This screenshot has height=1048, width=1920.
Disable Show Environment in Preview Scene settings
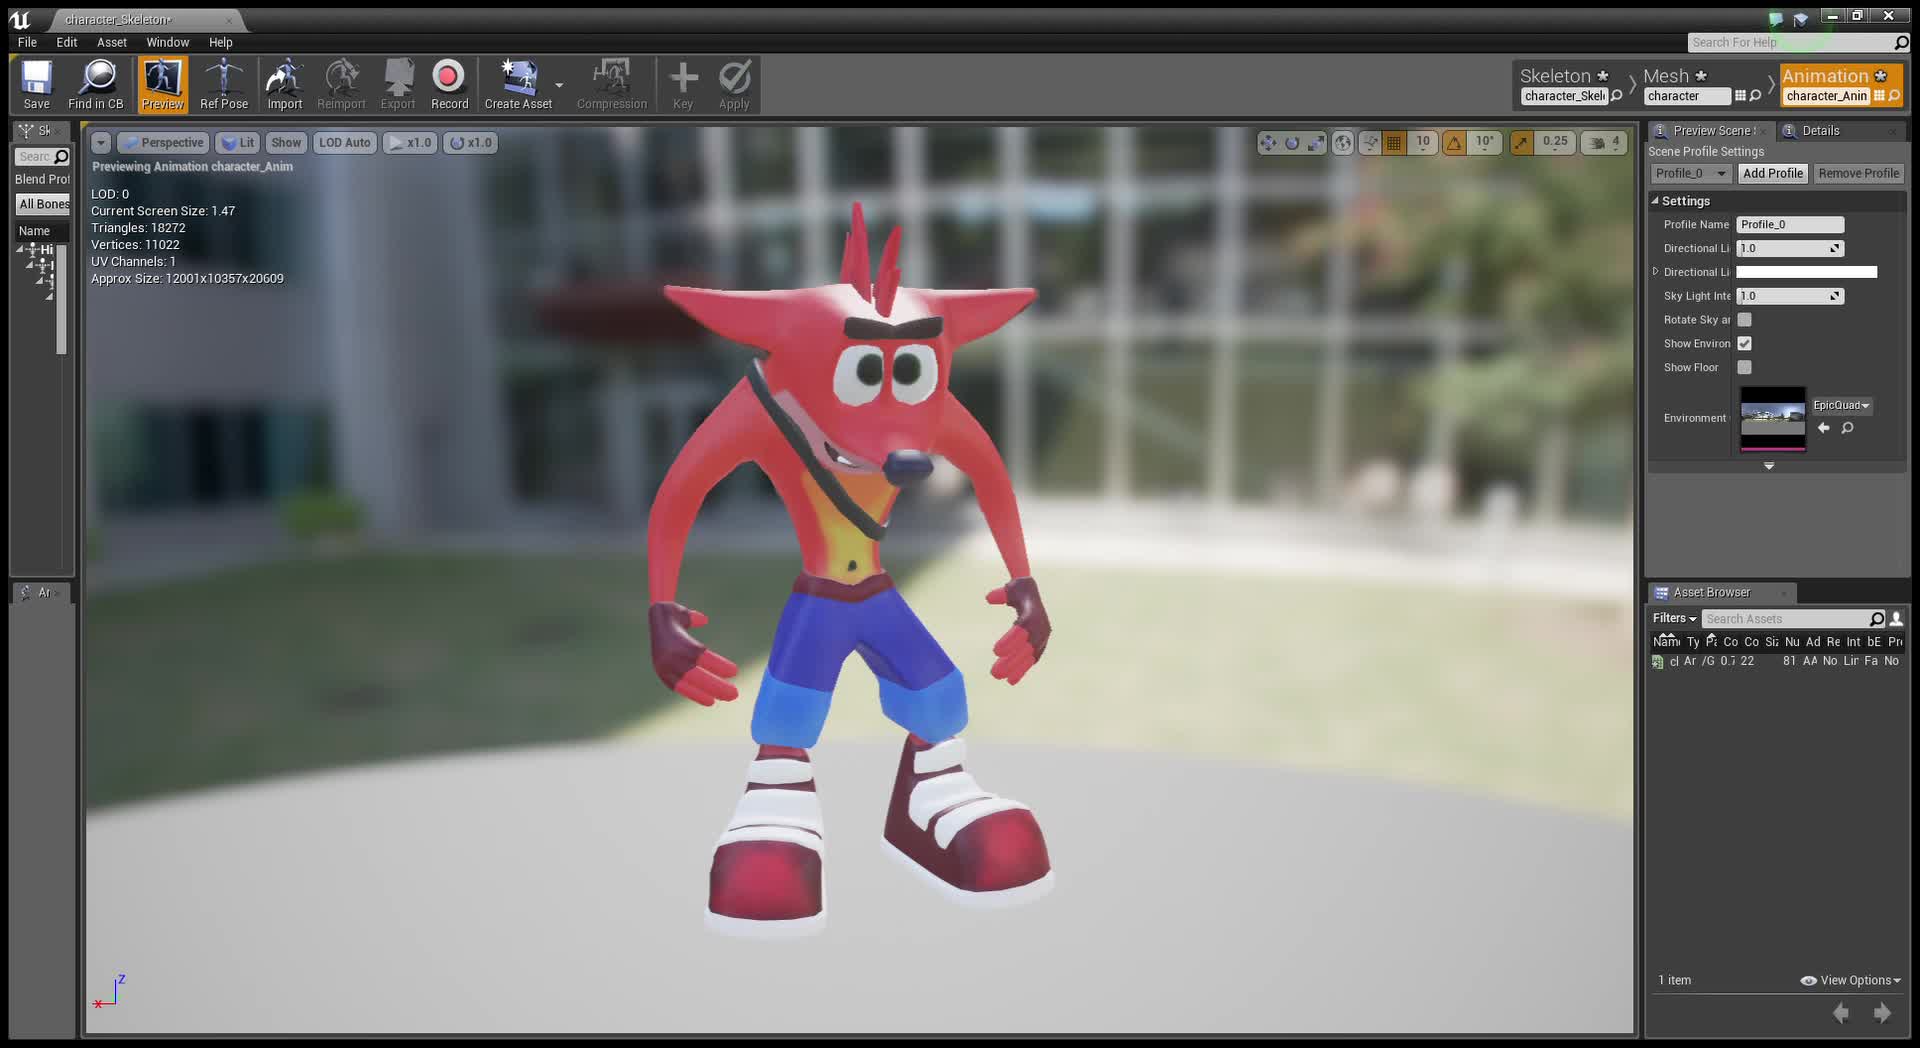point(1744,343)
